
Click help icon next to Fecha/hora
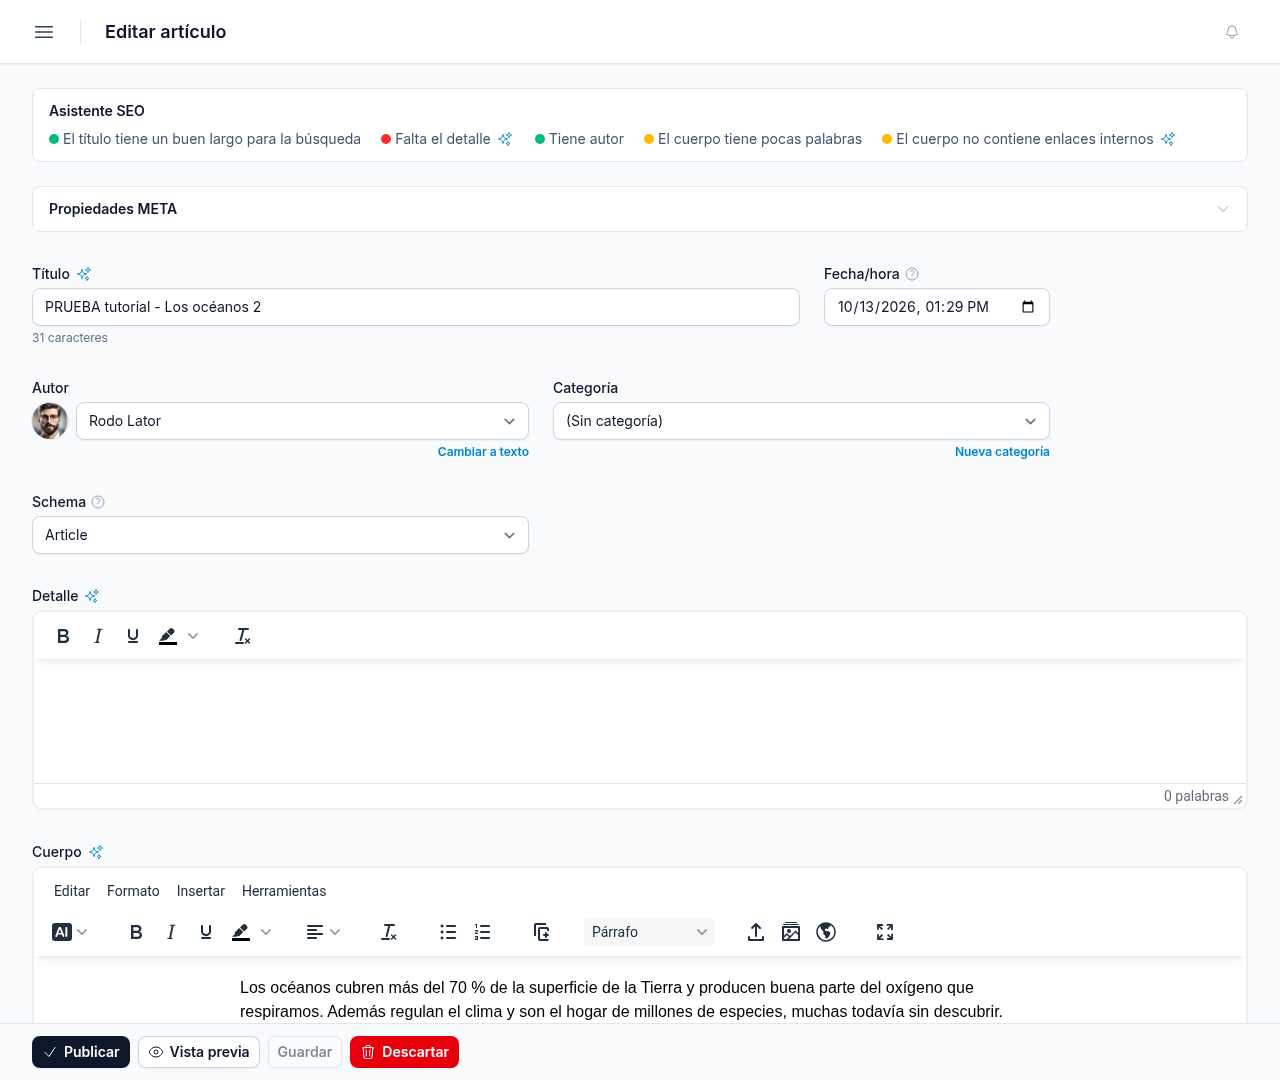tap(912, 274)
